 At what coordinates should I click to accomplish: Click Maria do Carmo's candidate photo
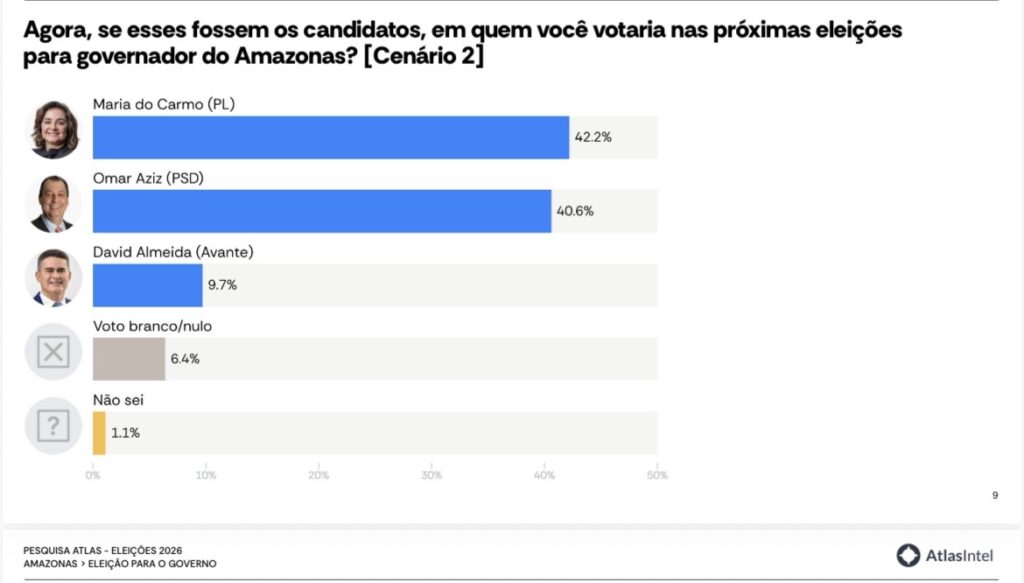pyautogui.click(x=53, y=129)
